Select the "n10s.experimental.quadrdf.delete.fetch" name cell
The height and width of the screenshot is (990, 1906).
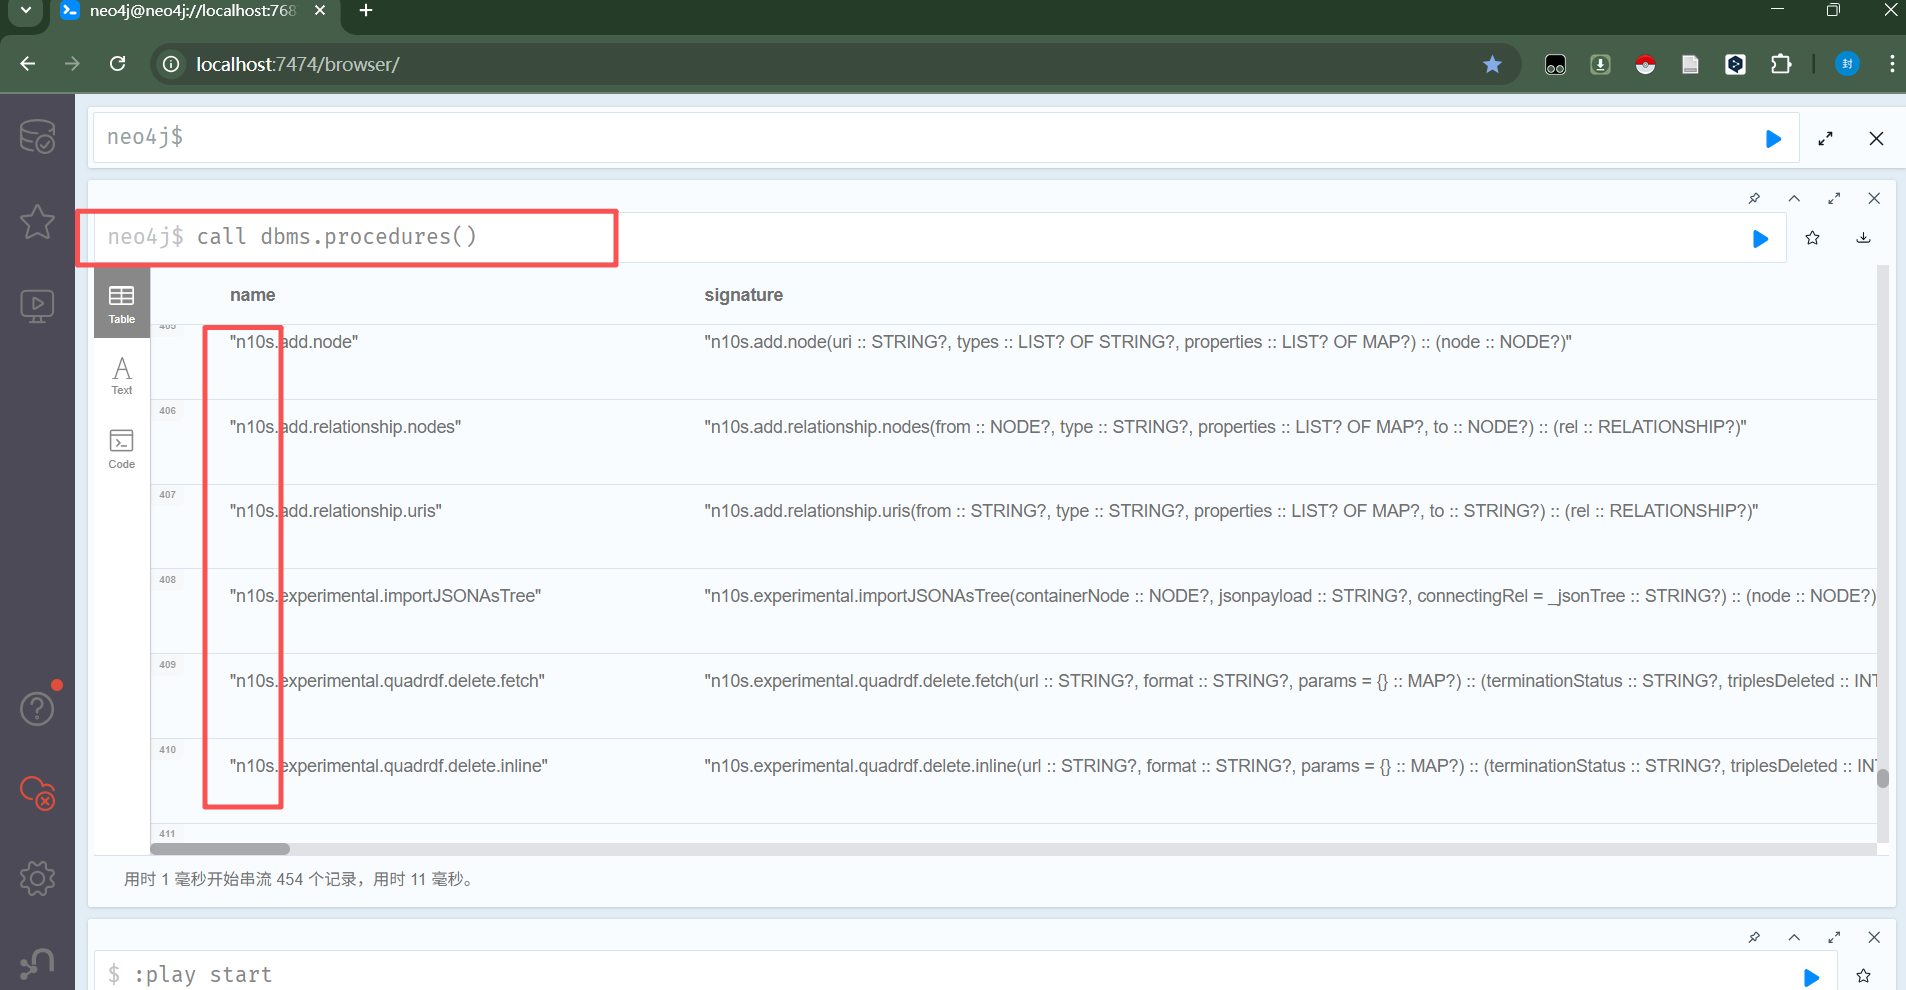[x=387, y=681]
